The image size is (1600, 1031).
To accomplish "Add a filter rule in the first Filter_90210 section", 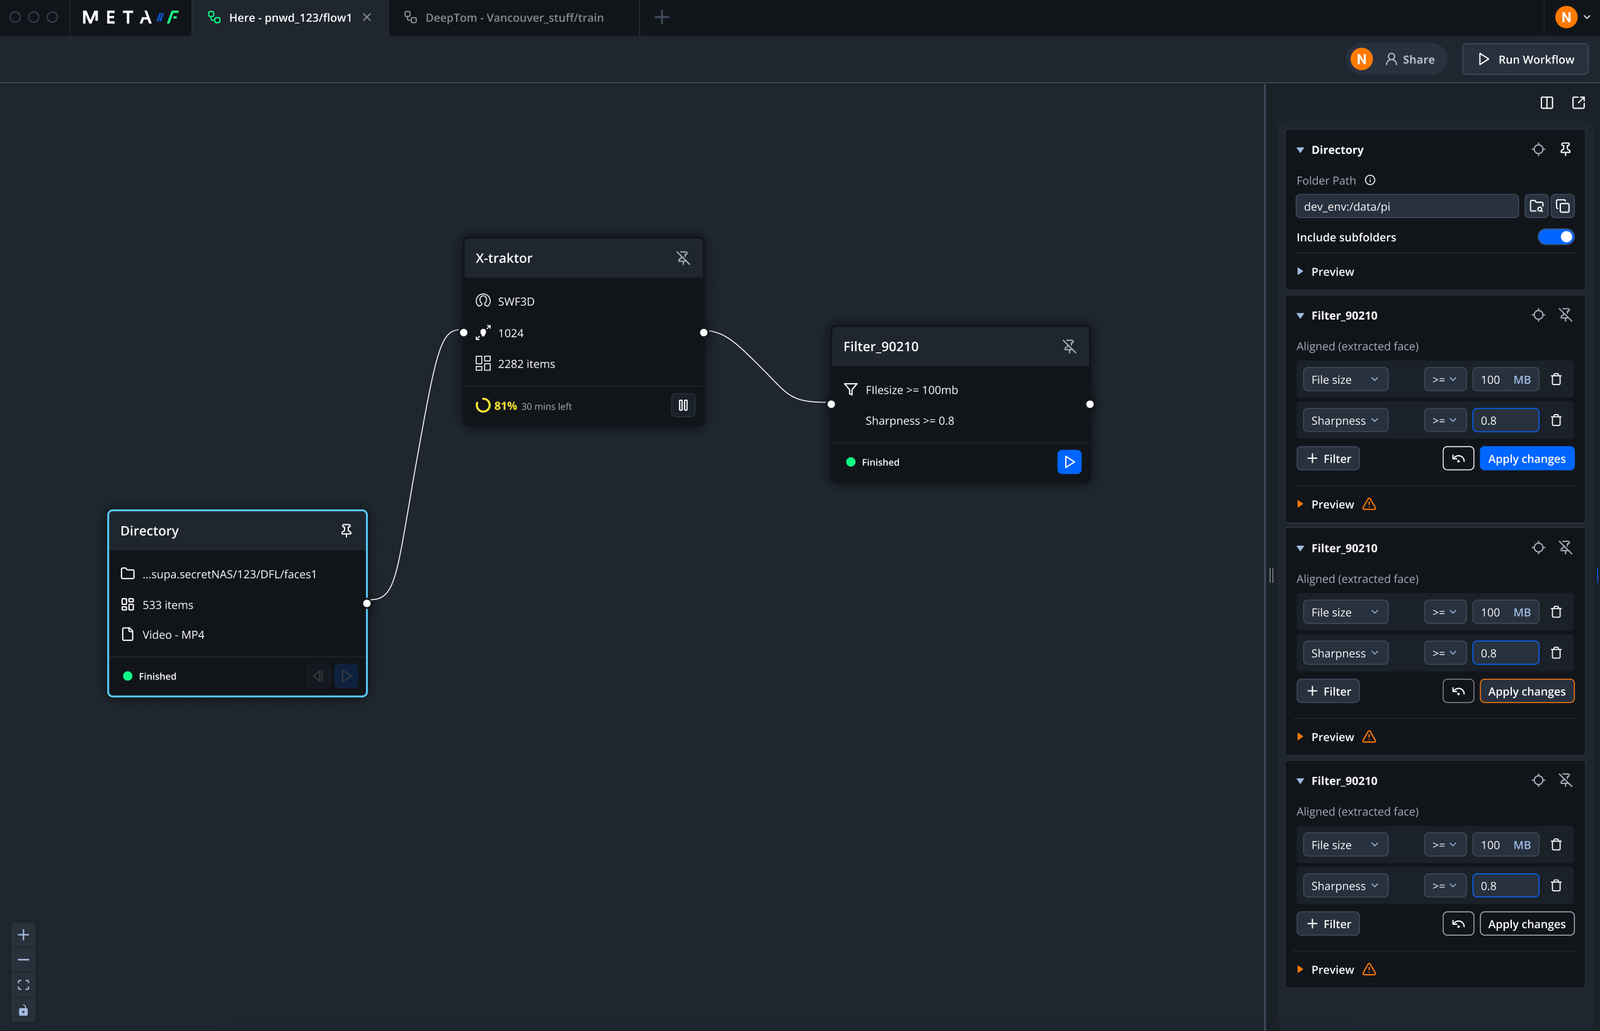I will tap(1328, 459).
